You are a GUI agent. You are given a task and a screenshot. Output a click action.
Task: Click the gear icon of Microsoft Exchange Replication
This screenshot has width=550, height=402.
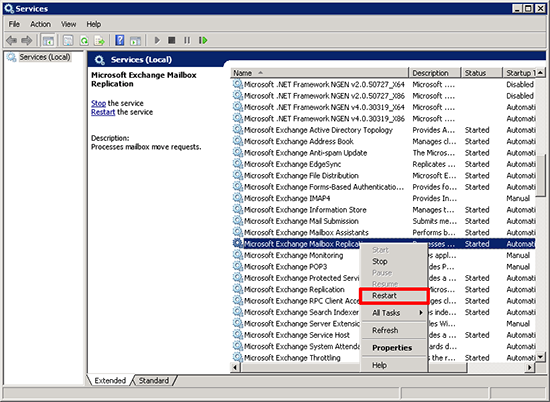pyautogui.click(x=238, y=289)
